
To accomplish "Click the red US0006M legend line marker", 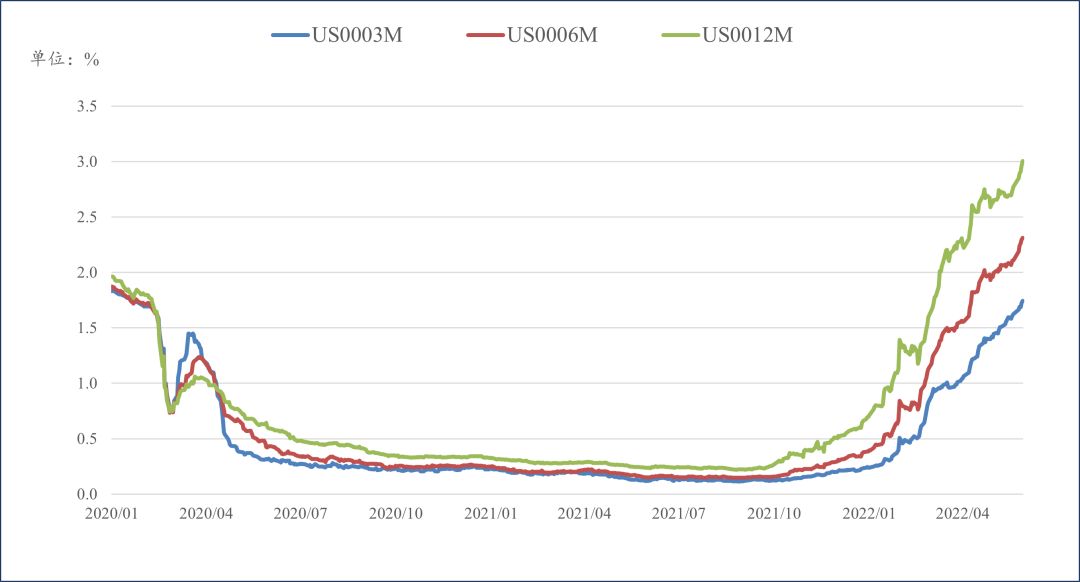I will click(x=485, y=36).
